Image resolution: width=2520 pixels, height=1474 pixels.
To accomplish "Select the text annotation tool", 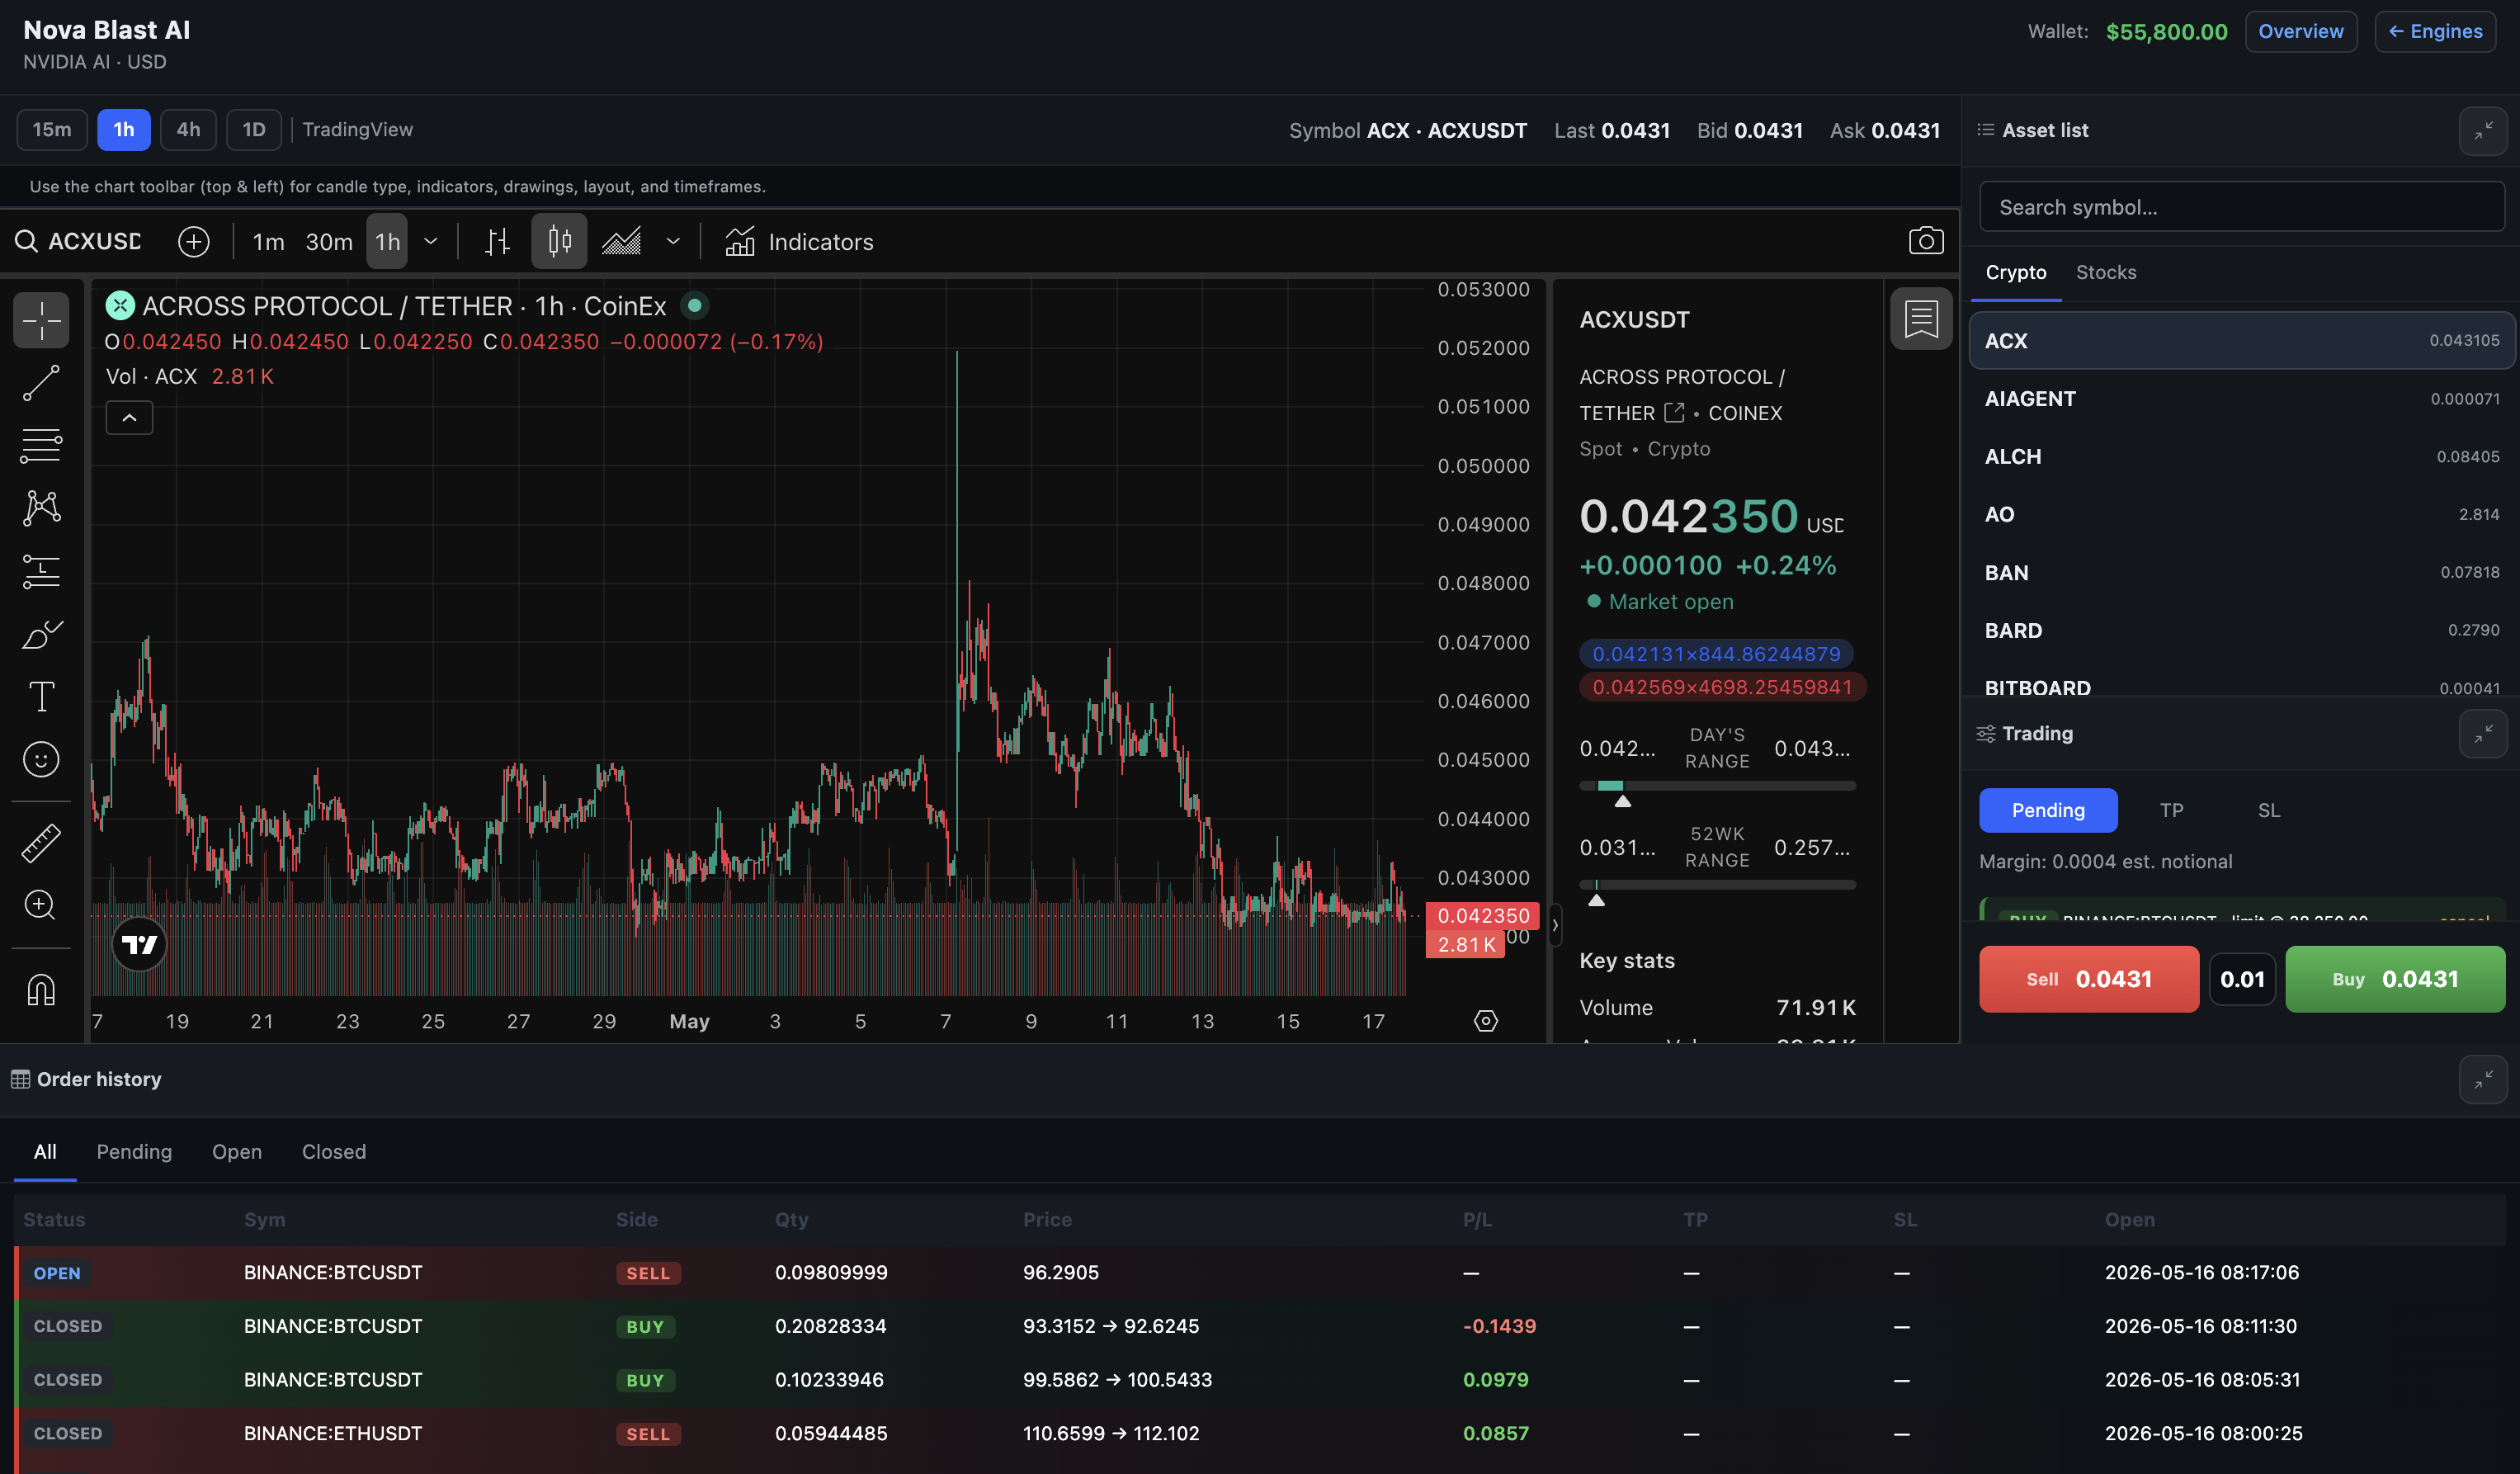I will click(41, 696).
